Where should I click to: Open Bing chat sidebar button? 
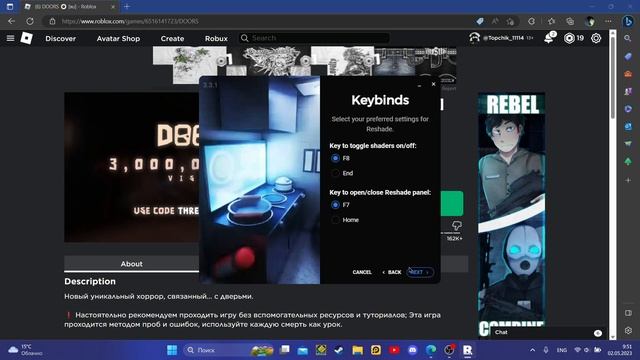pos(628,21)
